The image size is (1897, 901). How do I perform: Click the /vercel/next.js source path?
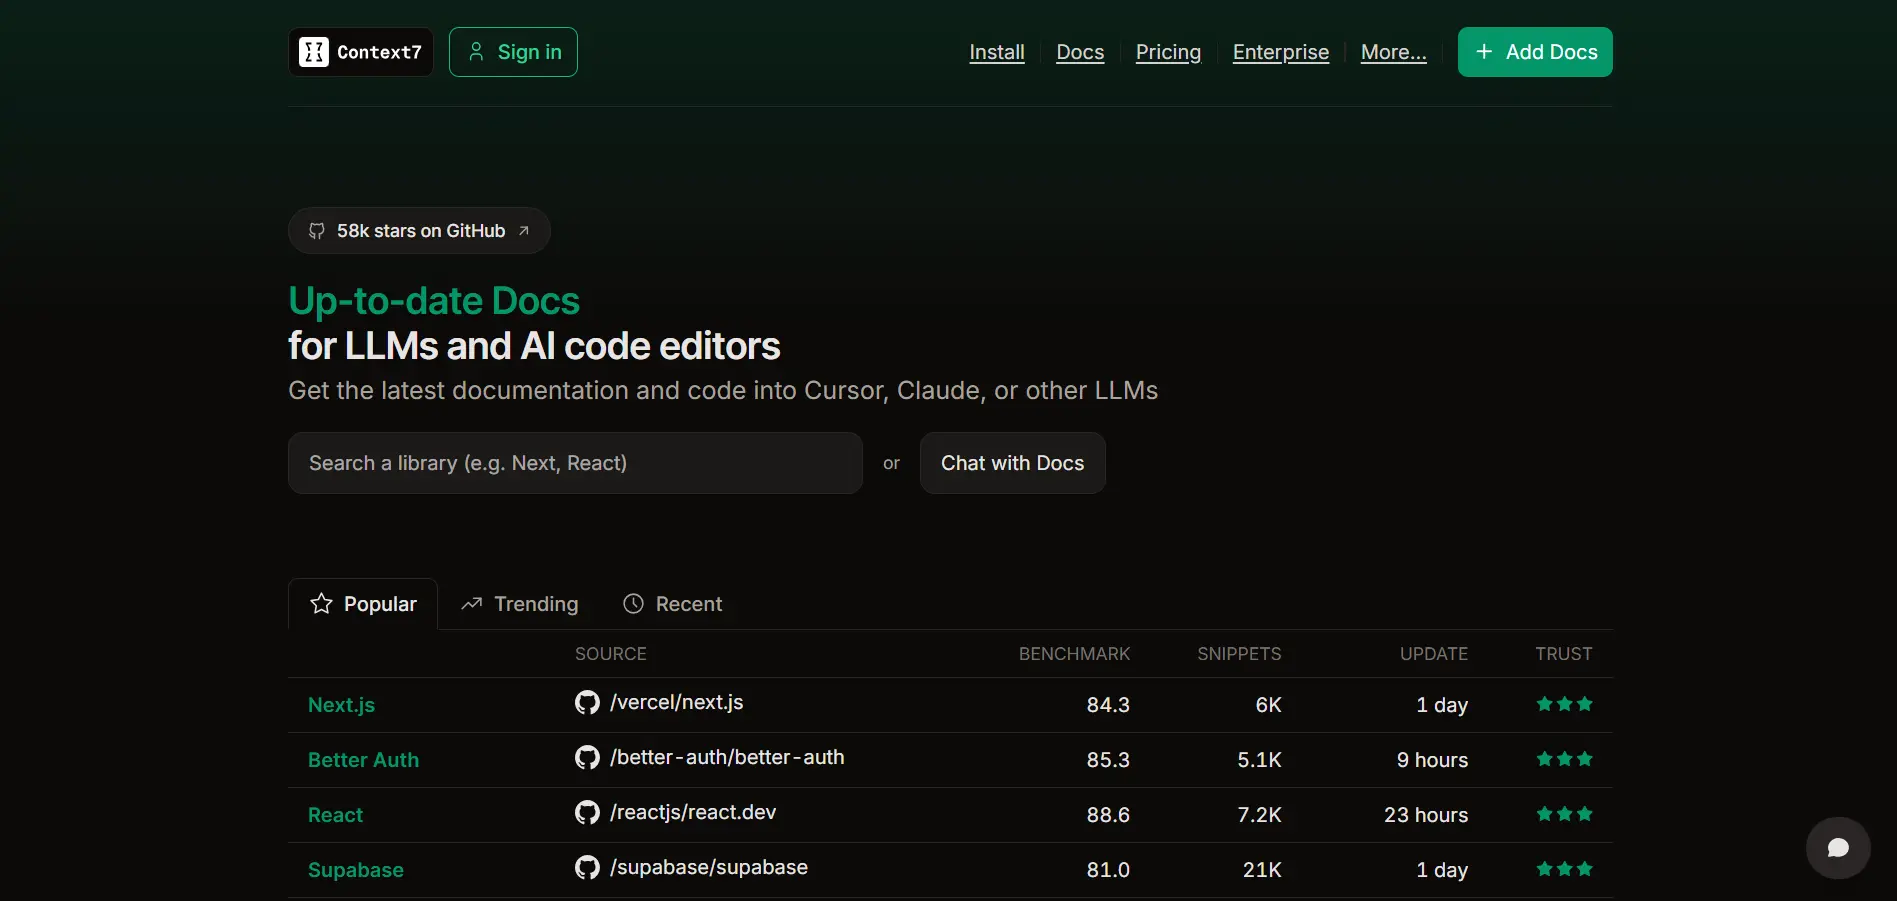(677, 702)
